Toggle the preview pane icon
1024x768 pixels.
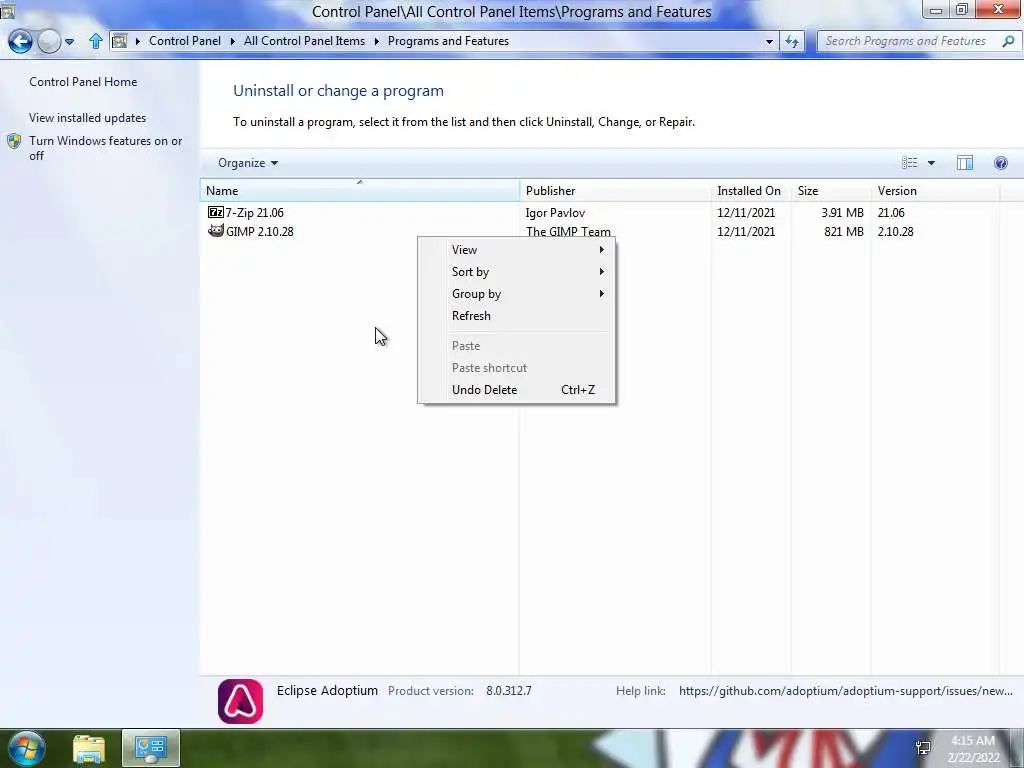tap(965, 163)
